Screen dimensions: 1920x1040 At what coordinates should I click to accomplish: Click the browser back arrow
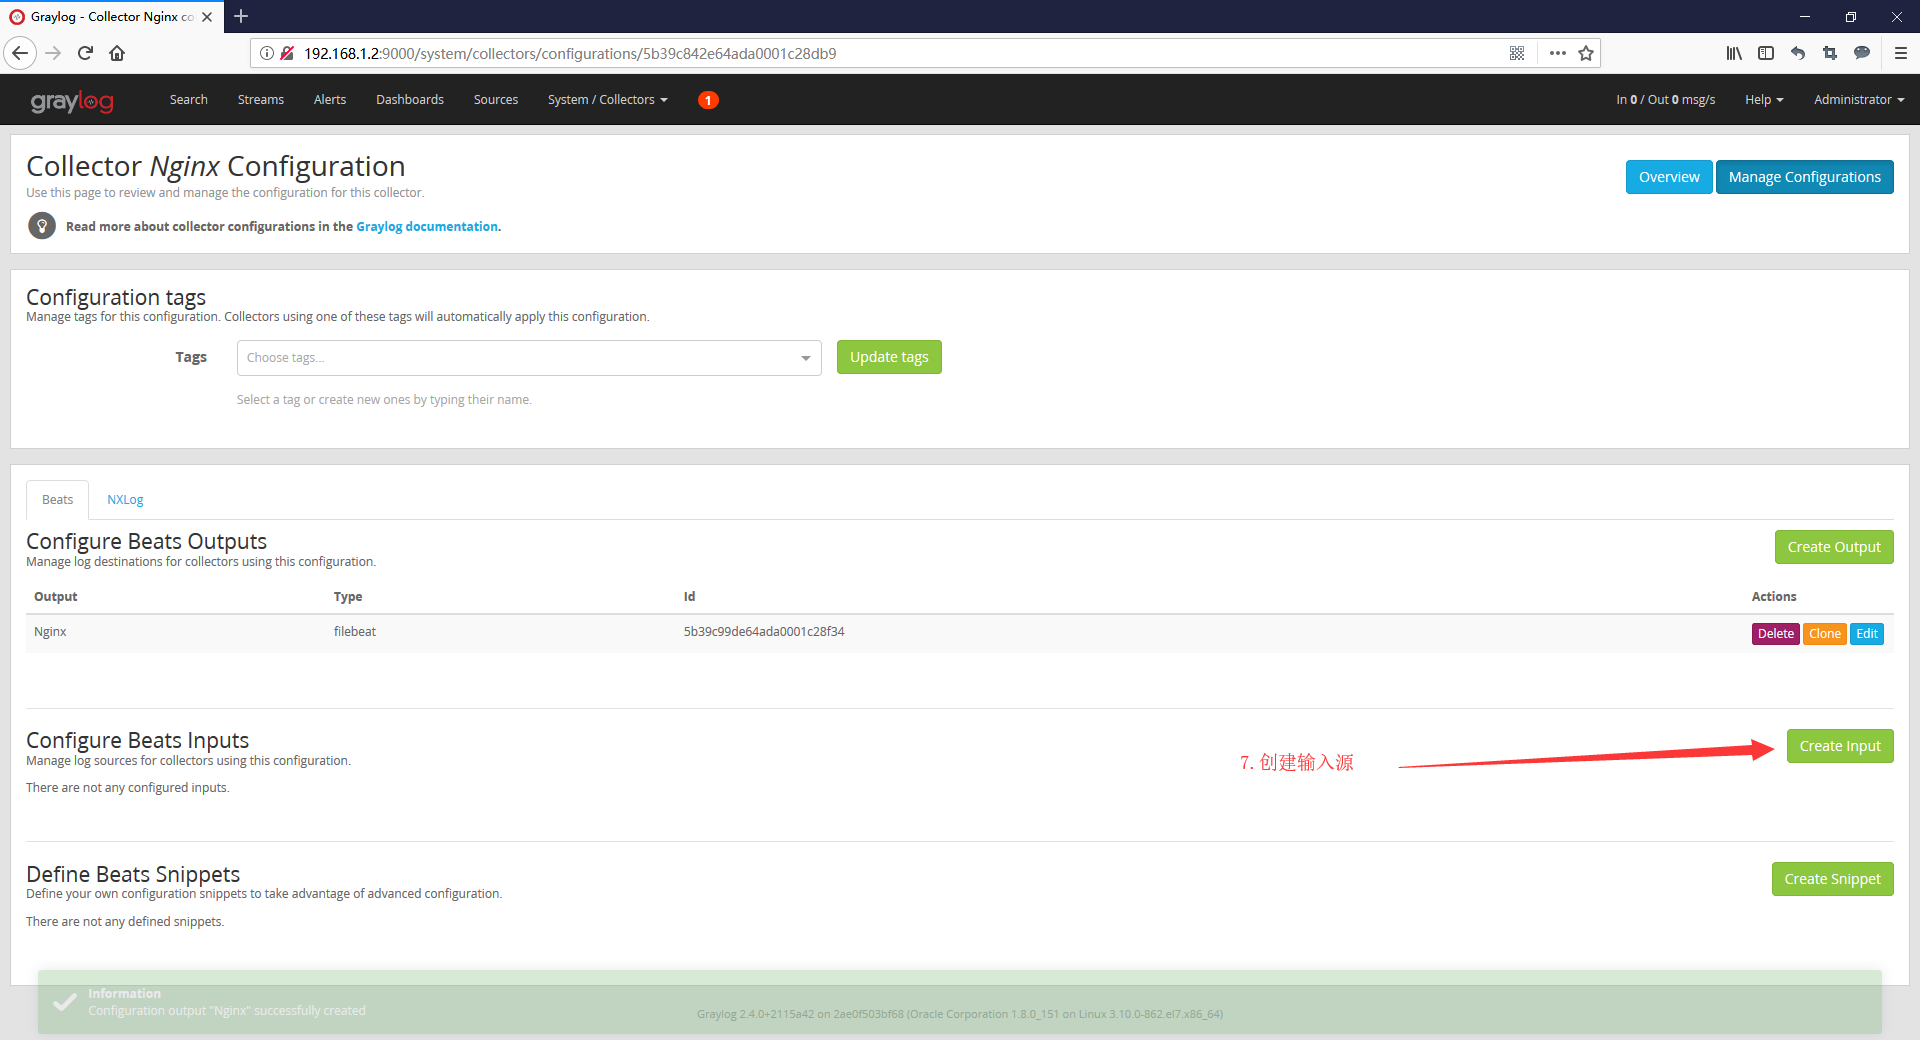click(x=20, y=53)
